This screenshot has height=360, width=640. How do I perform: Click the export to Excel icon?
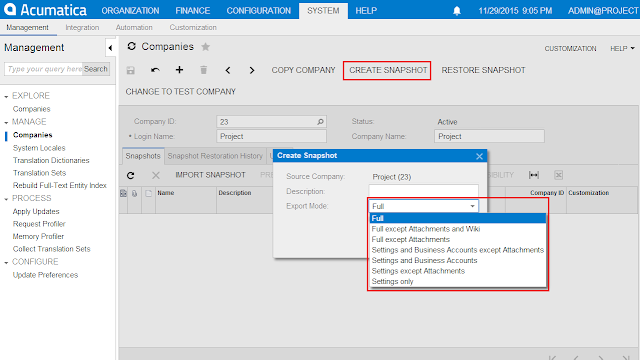(558, 175)
